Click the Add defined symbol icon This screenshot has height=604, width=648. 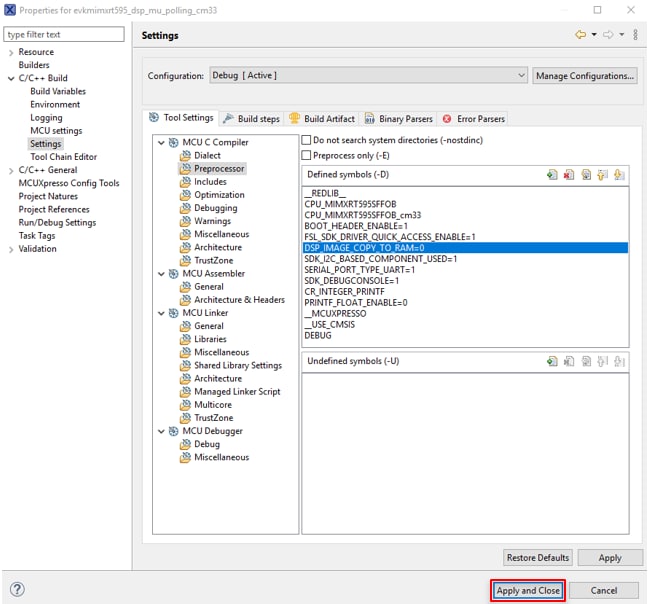pos(552,175)
